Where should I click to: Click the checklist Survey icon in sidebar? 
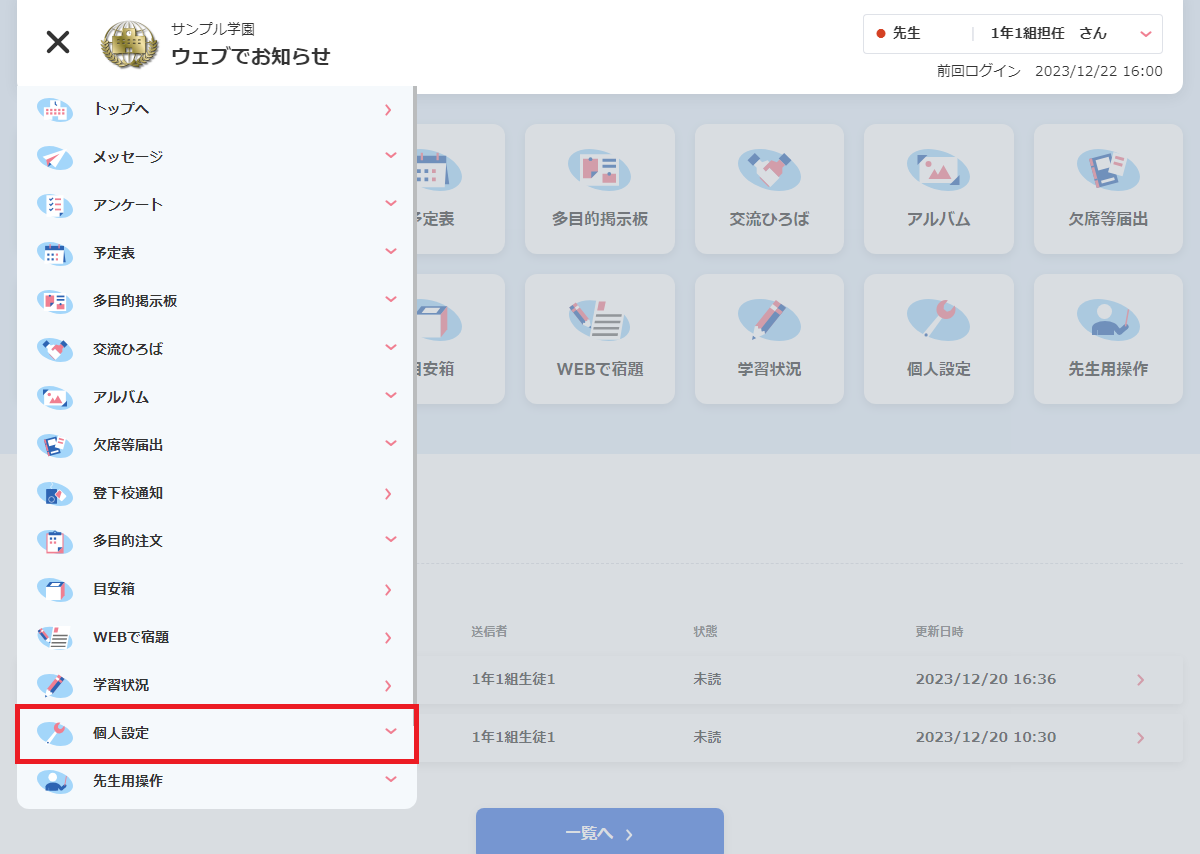pos(55,205)
